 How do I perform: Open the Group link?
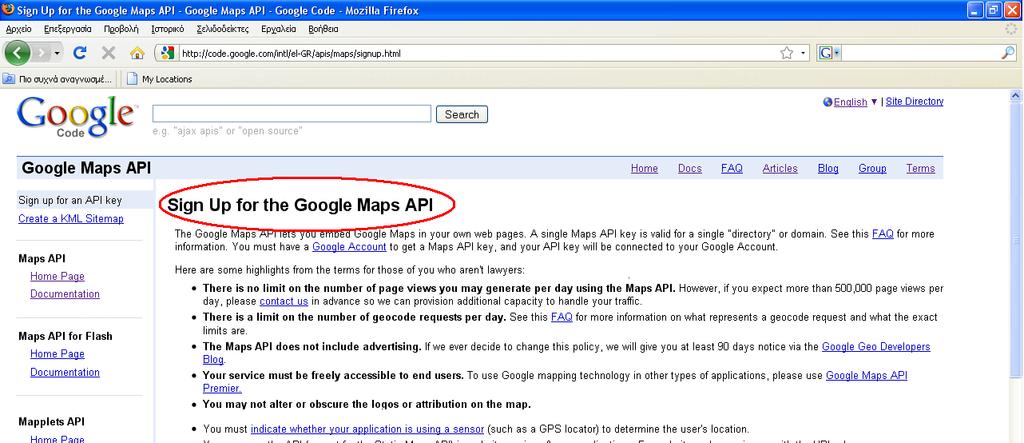(x=872, y=169)
